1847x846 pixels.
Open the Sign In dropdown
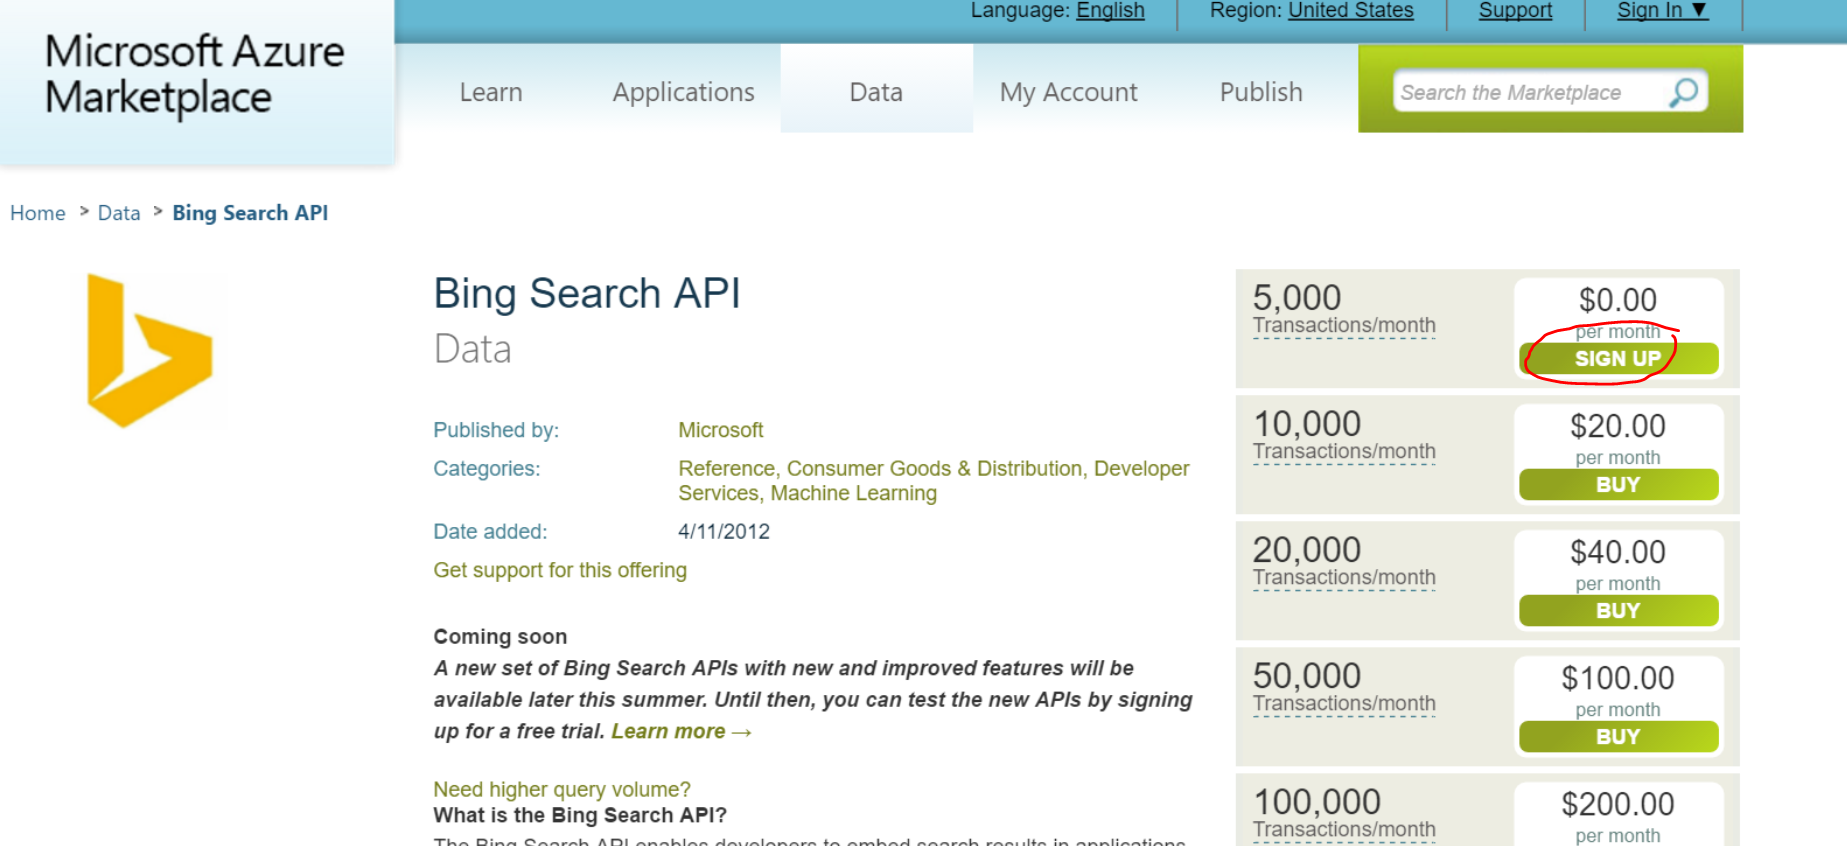[x=1662, y=10]
